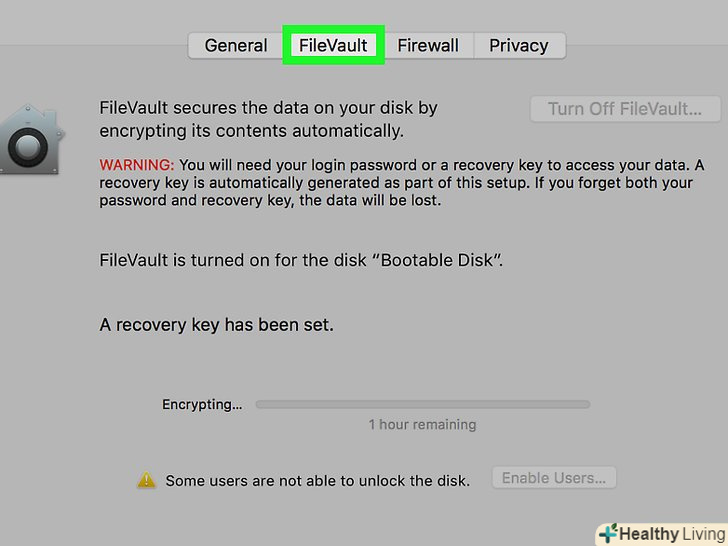Click the yellow warning triangle icon
728x546 pixels.
tap(146, 480)
